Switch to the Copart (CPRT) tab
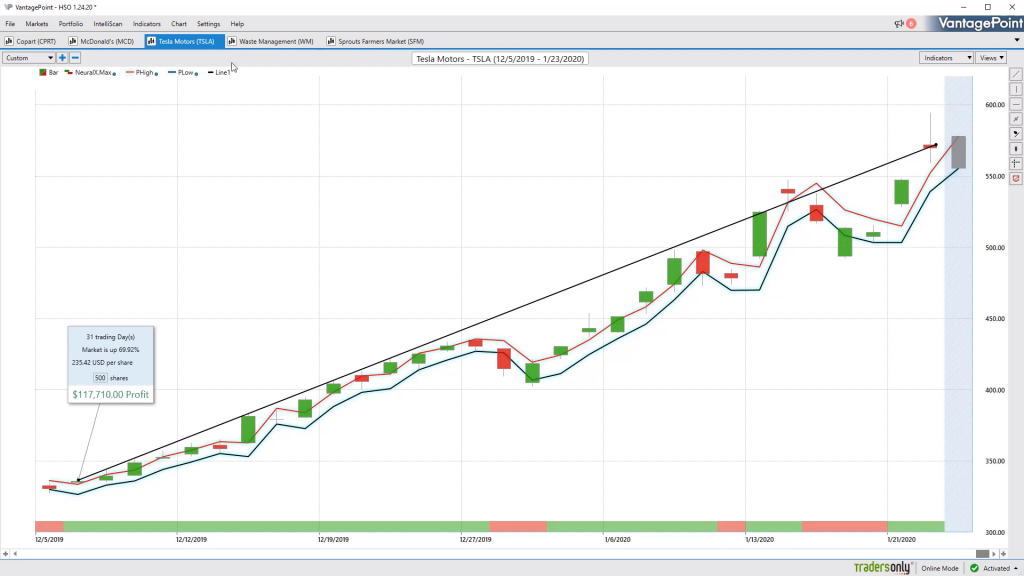1024x576 pixels. click(x=31, y=41)
